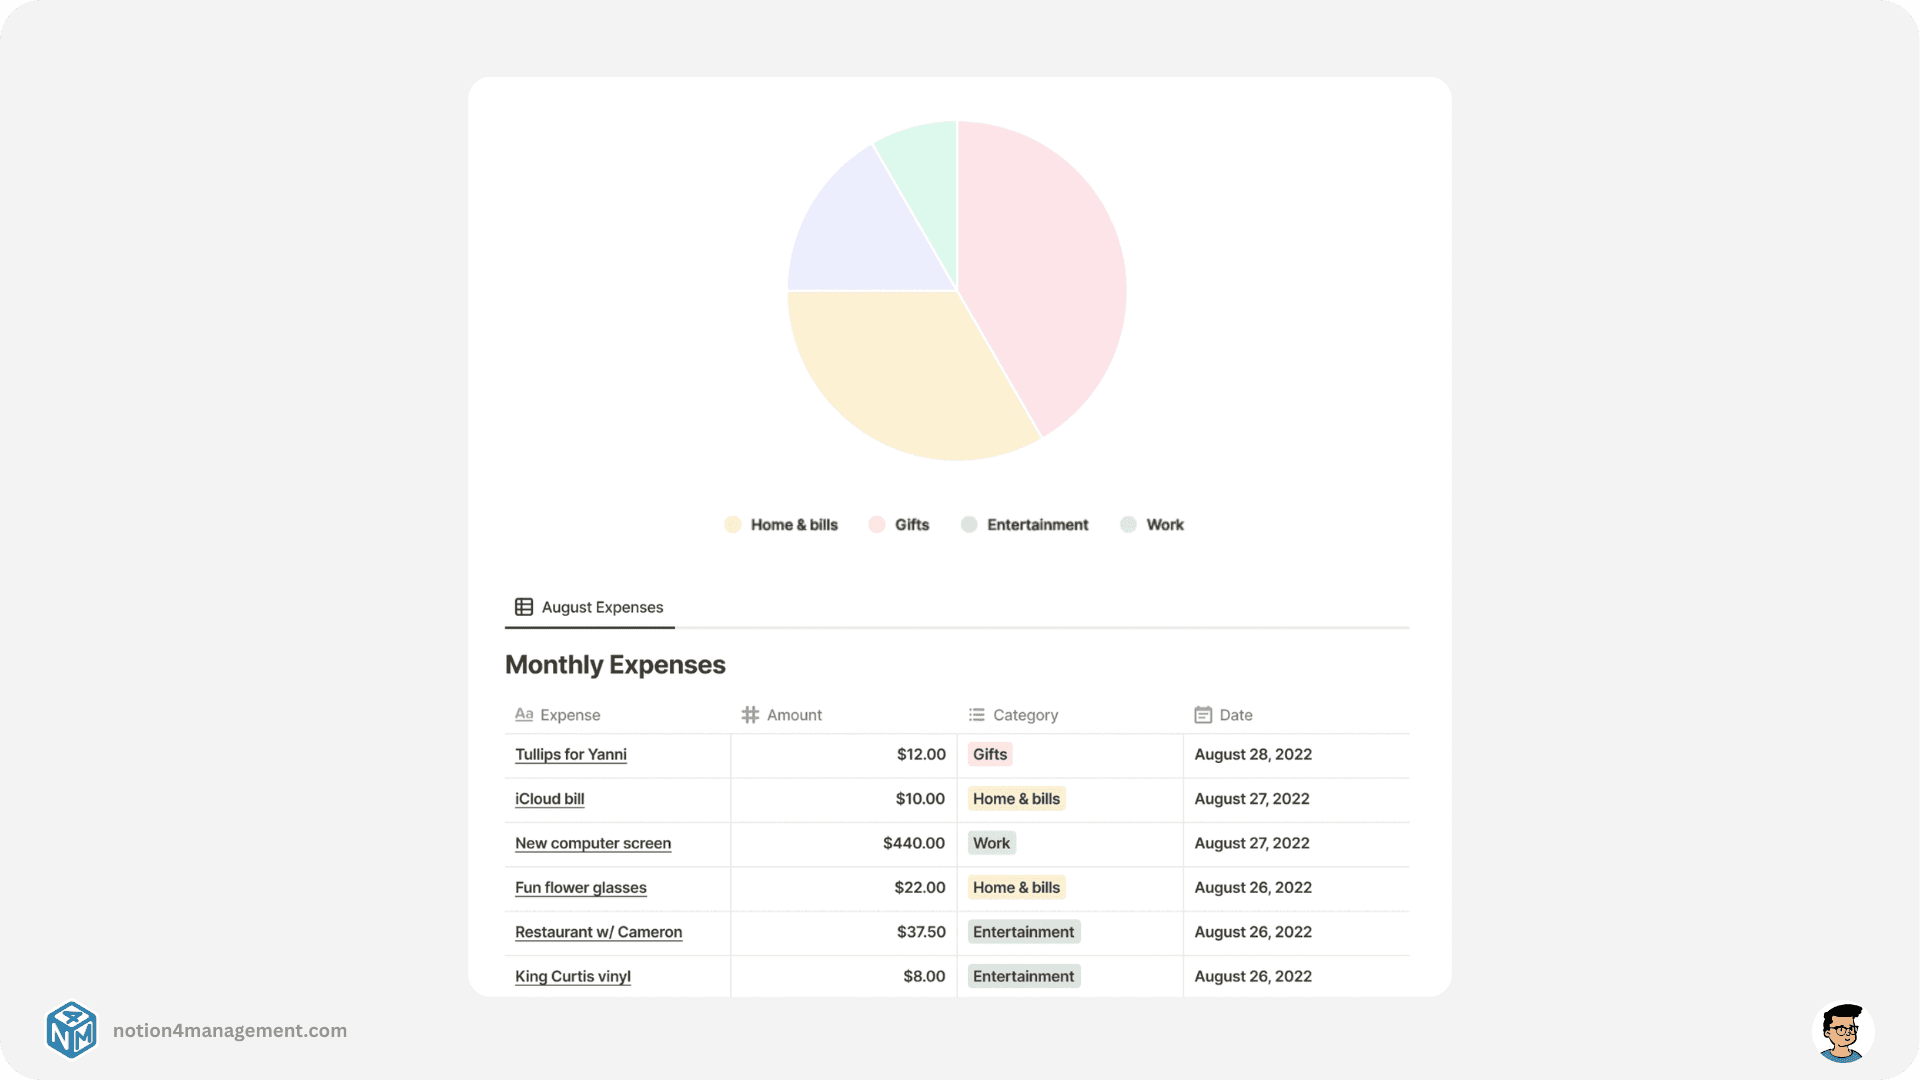Open the Tullips for Yanni expense
This screenshot has height=1080, width=1920.
click(570, 754)
